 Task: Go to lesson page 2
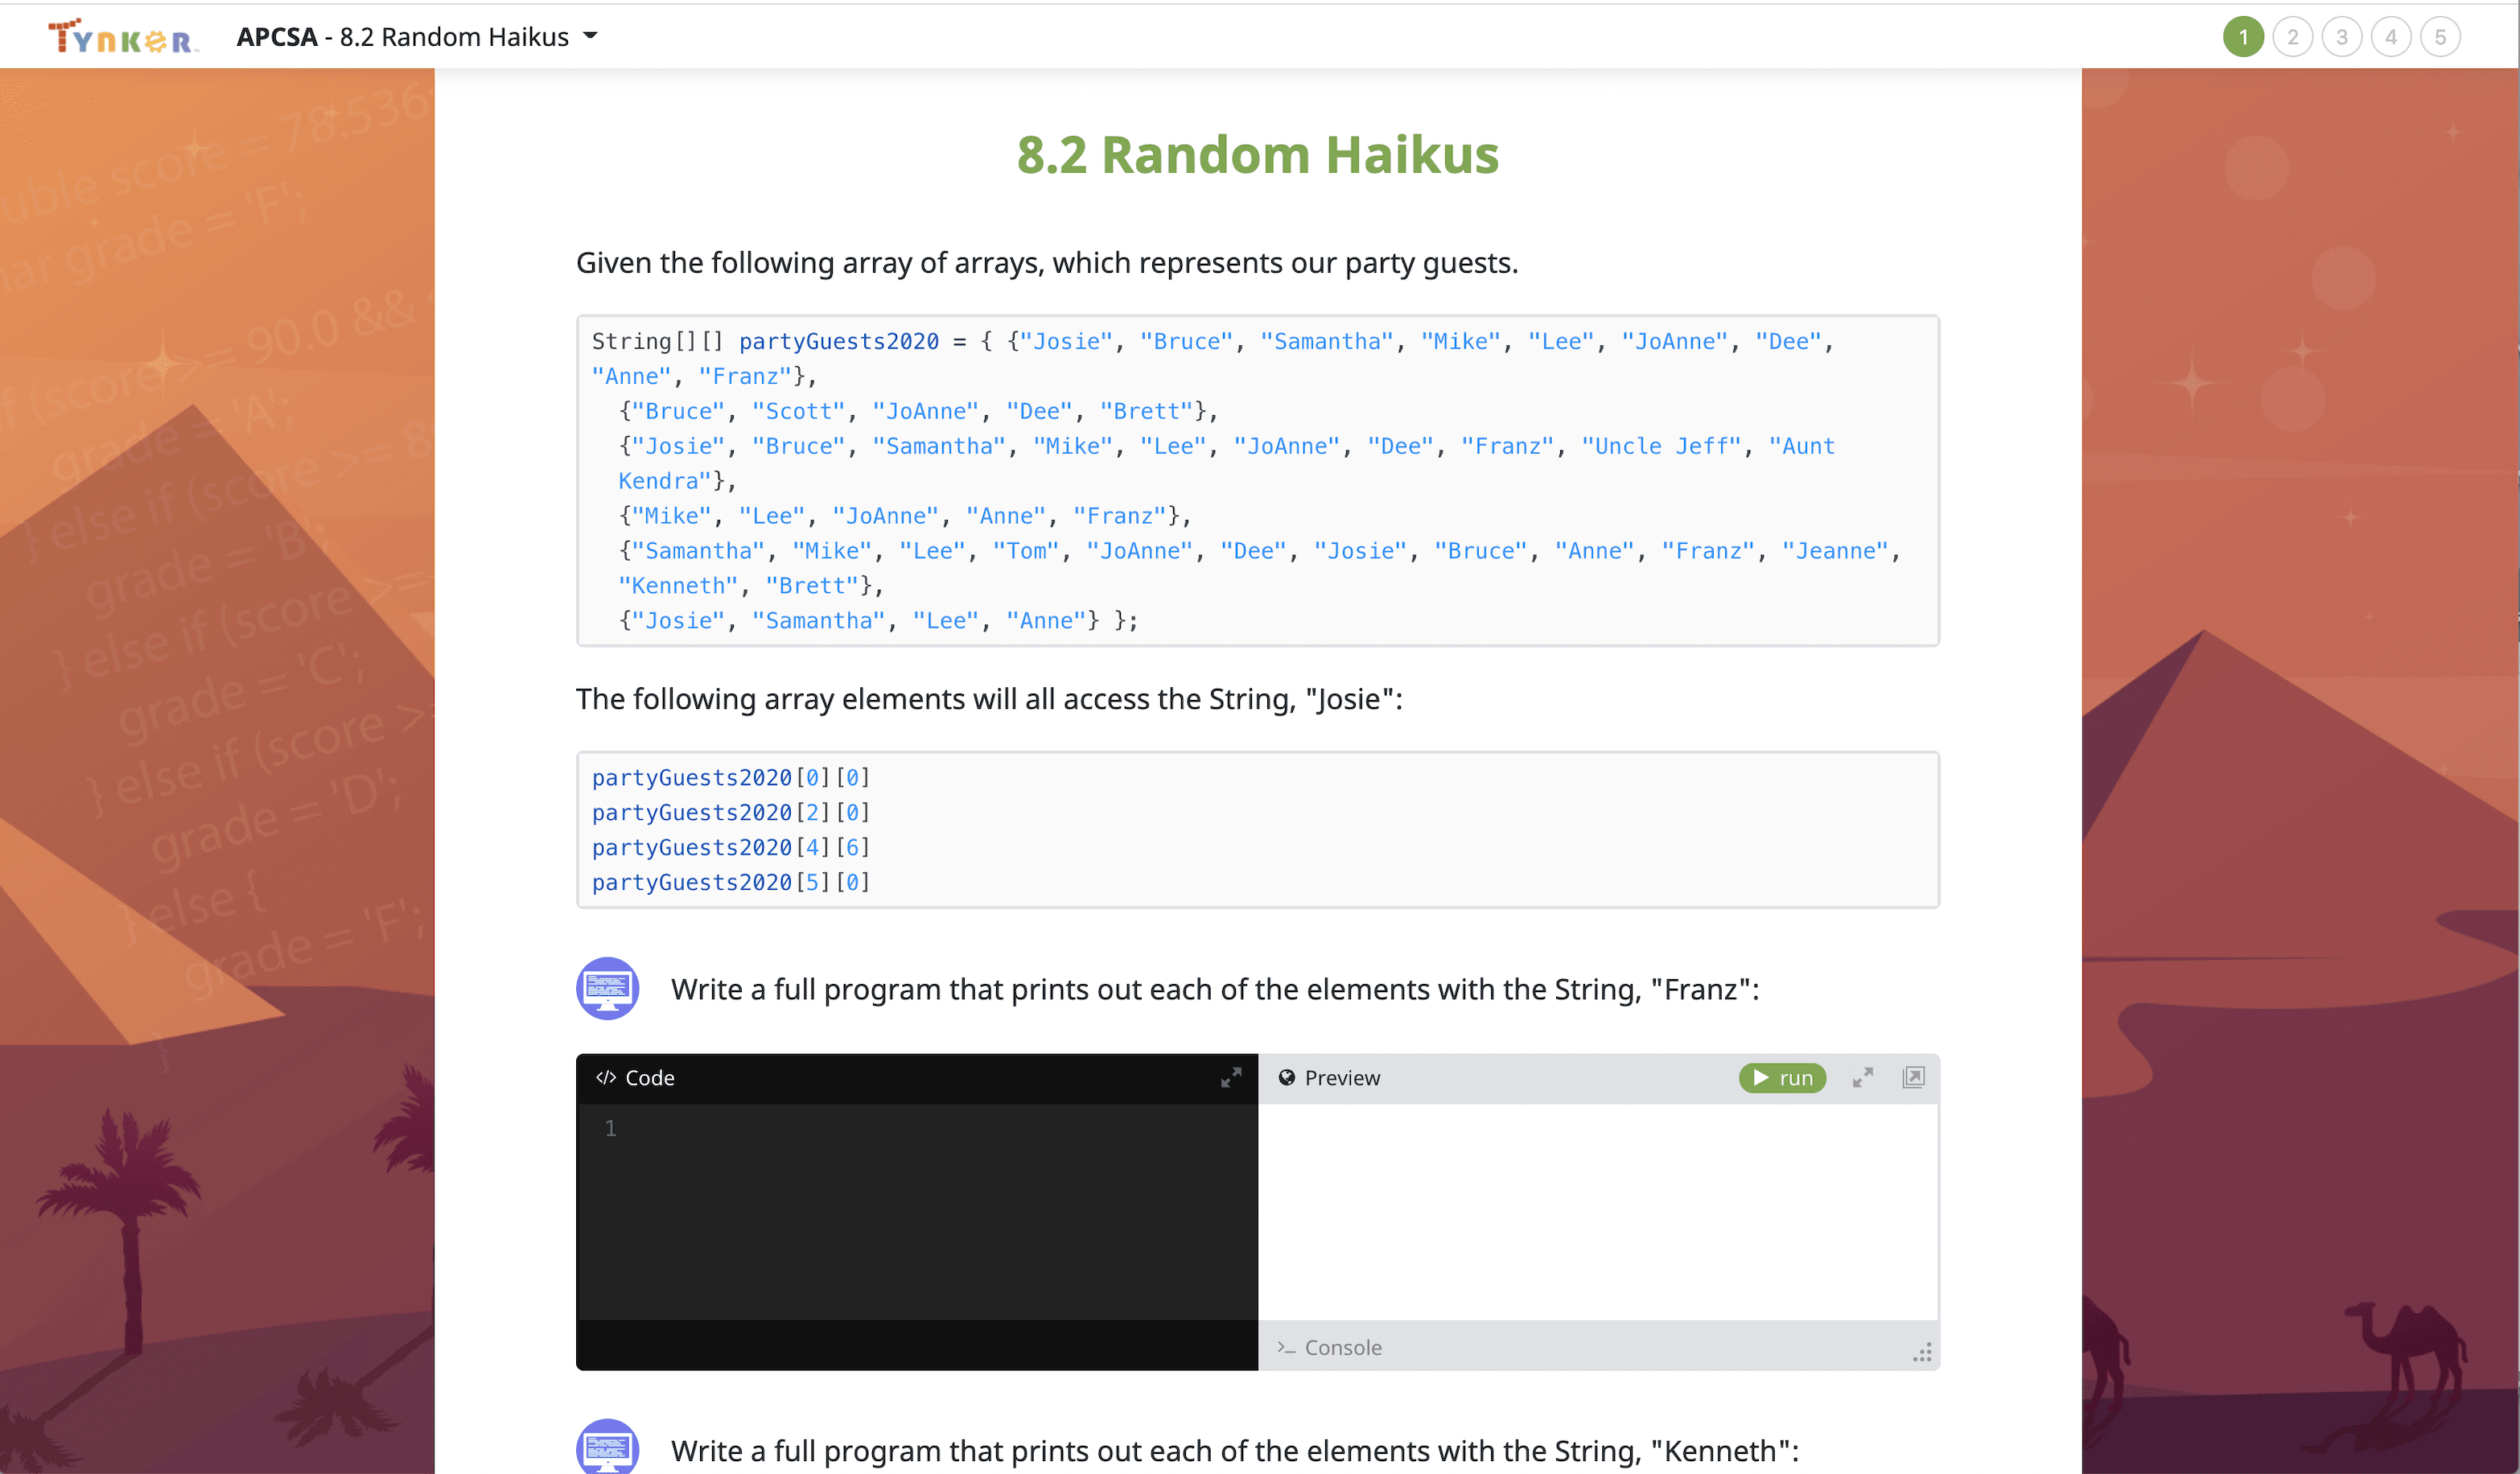2292,37
